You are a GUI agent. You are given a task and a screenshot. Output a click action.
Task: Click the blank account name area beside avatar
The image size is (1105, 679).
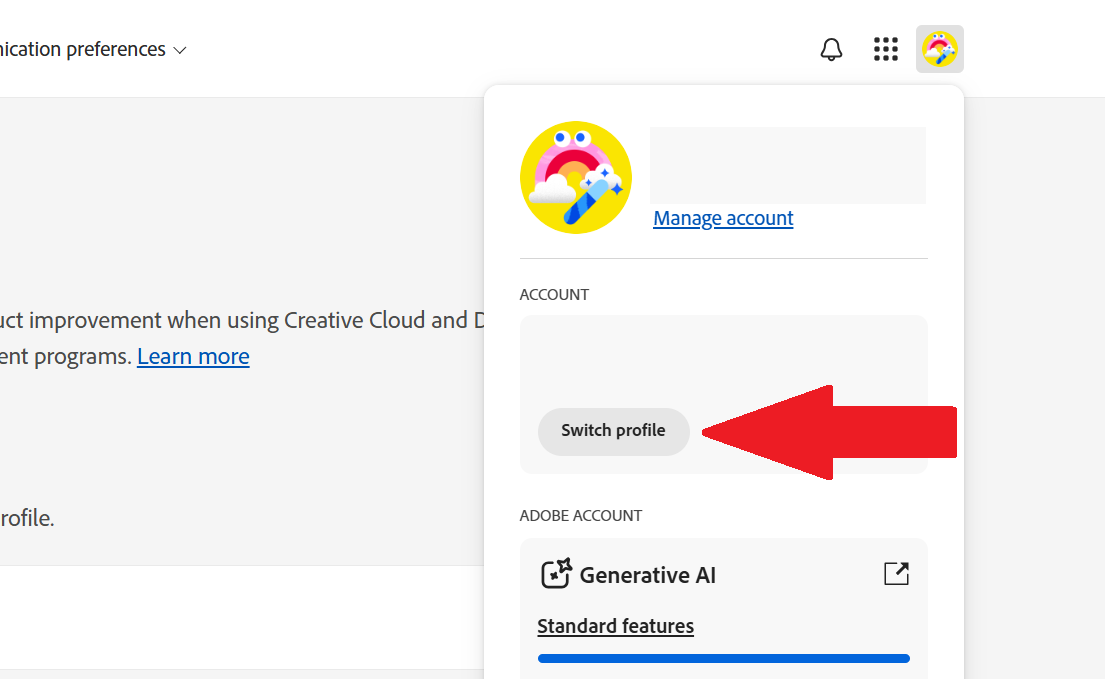click(787, 165)
